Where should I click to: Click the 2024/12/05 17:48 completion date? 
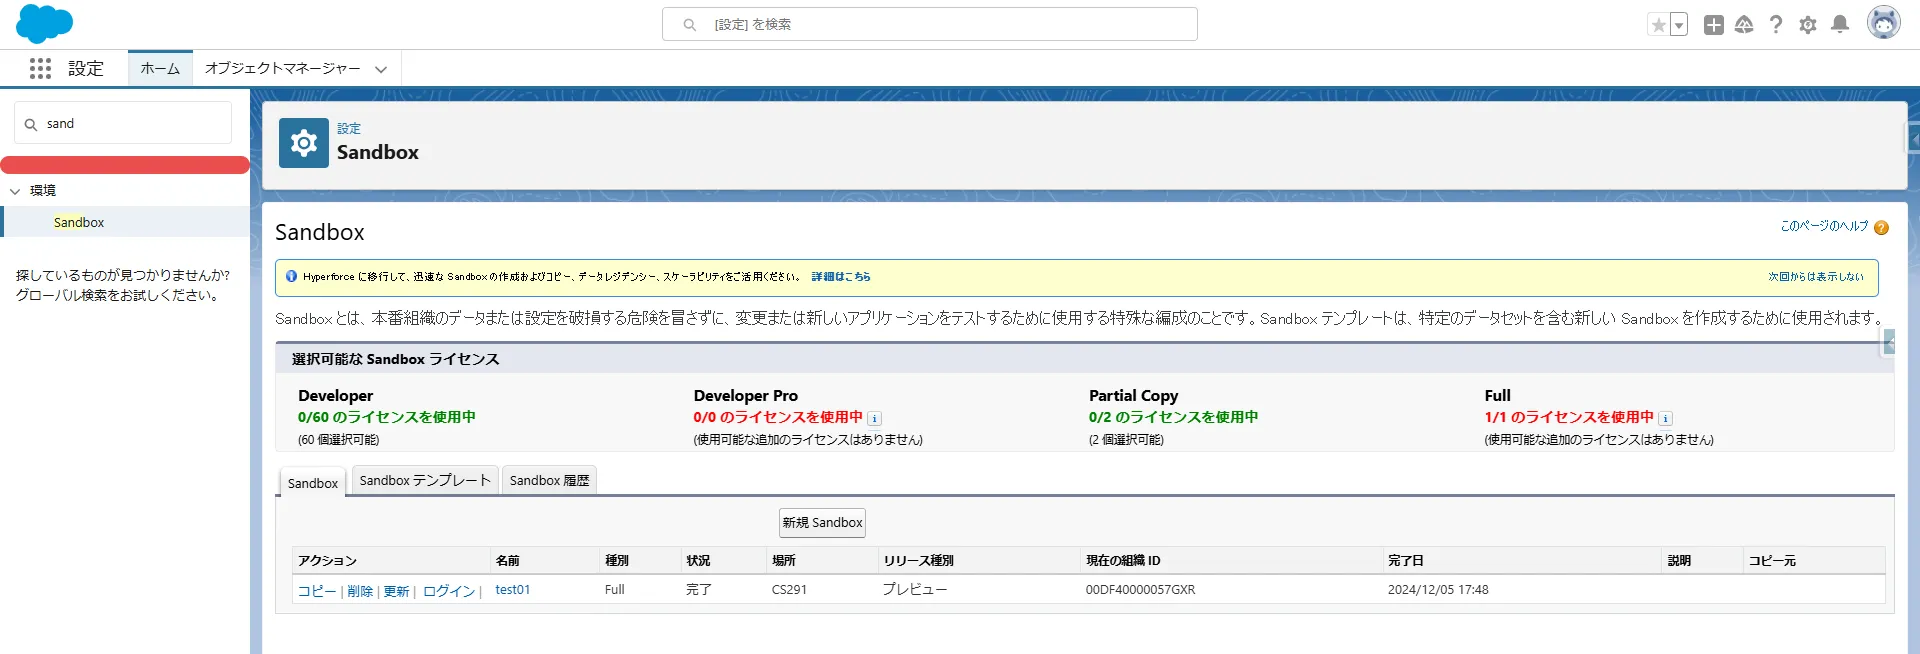1438,590
